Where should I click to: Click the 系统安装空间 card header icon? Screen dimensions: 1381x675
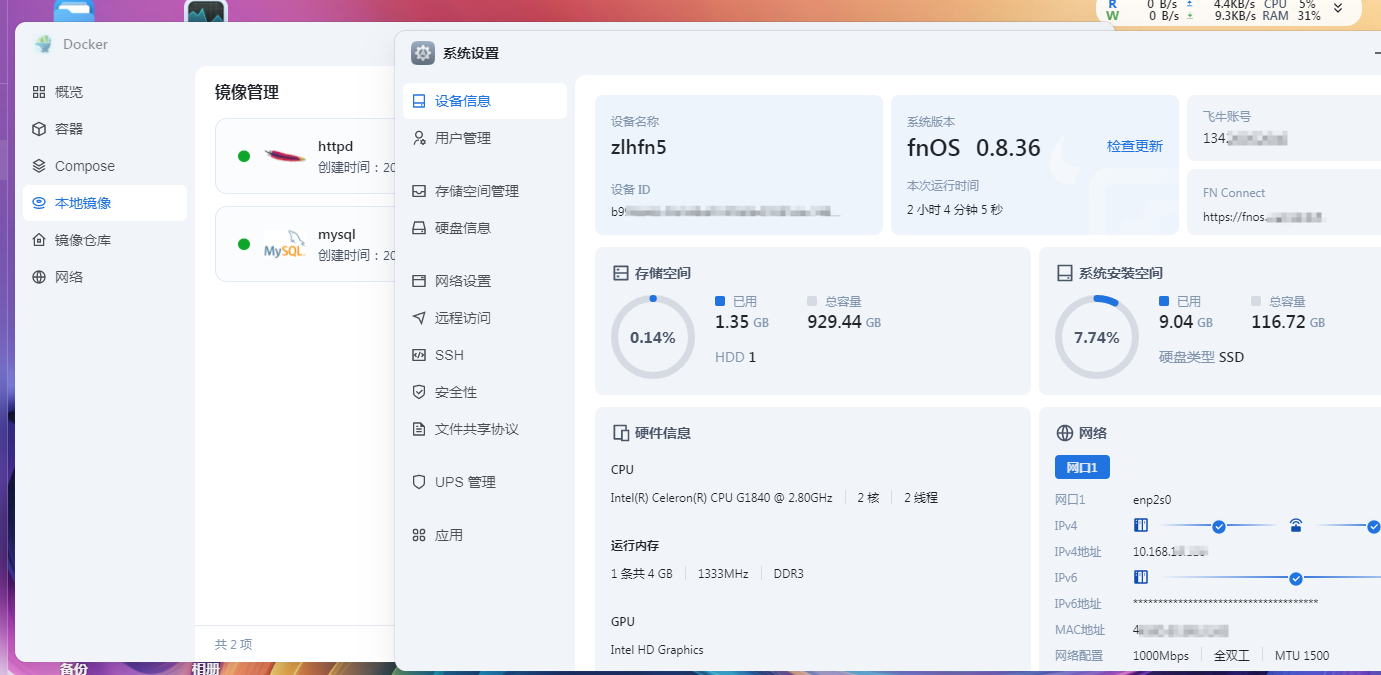(1064, 273)
